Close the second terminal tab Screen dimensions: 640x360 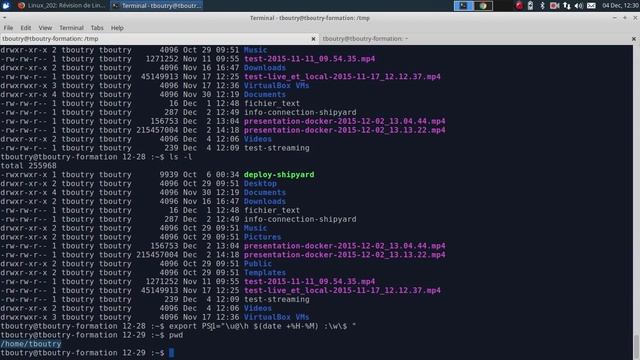(x=633, y=39)
